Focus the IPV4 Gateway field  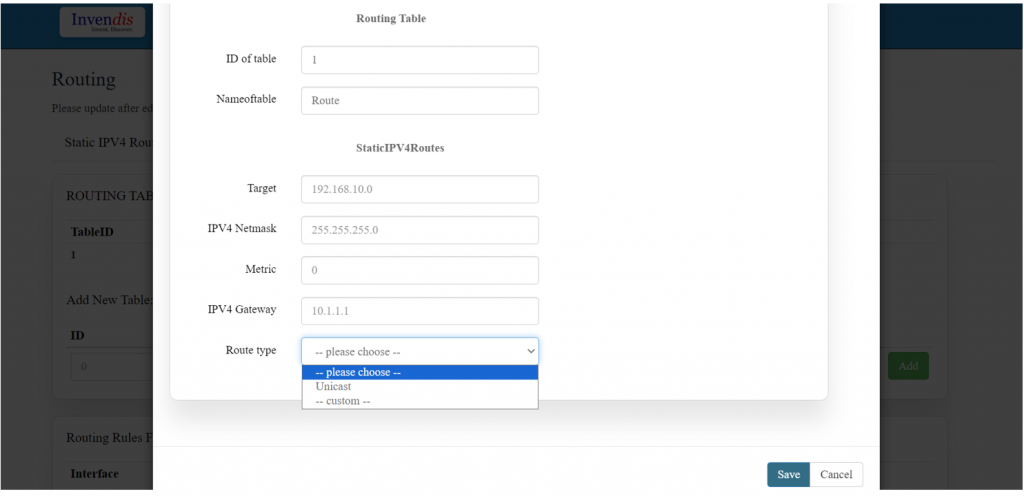pos(419,311)
